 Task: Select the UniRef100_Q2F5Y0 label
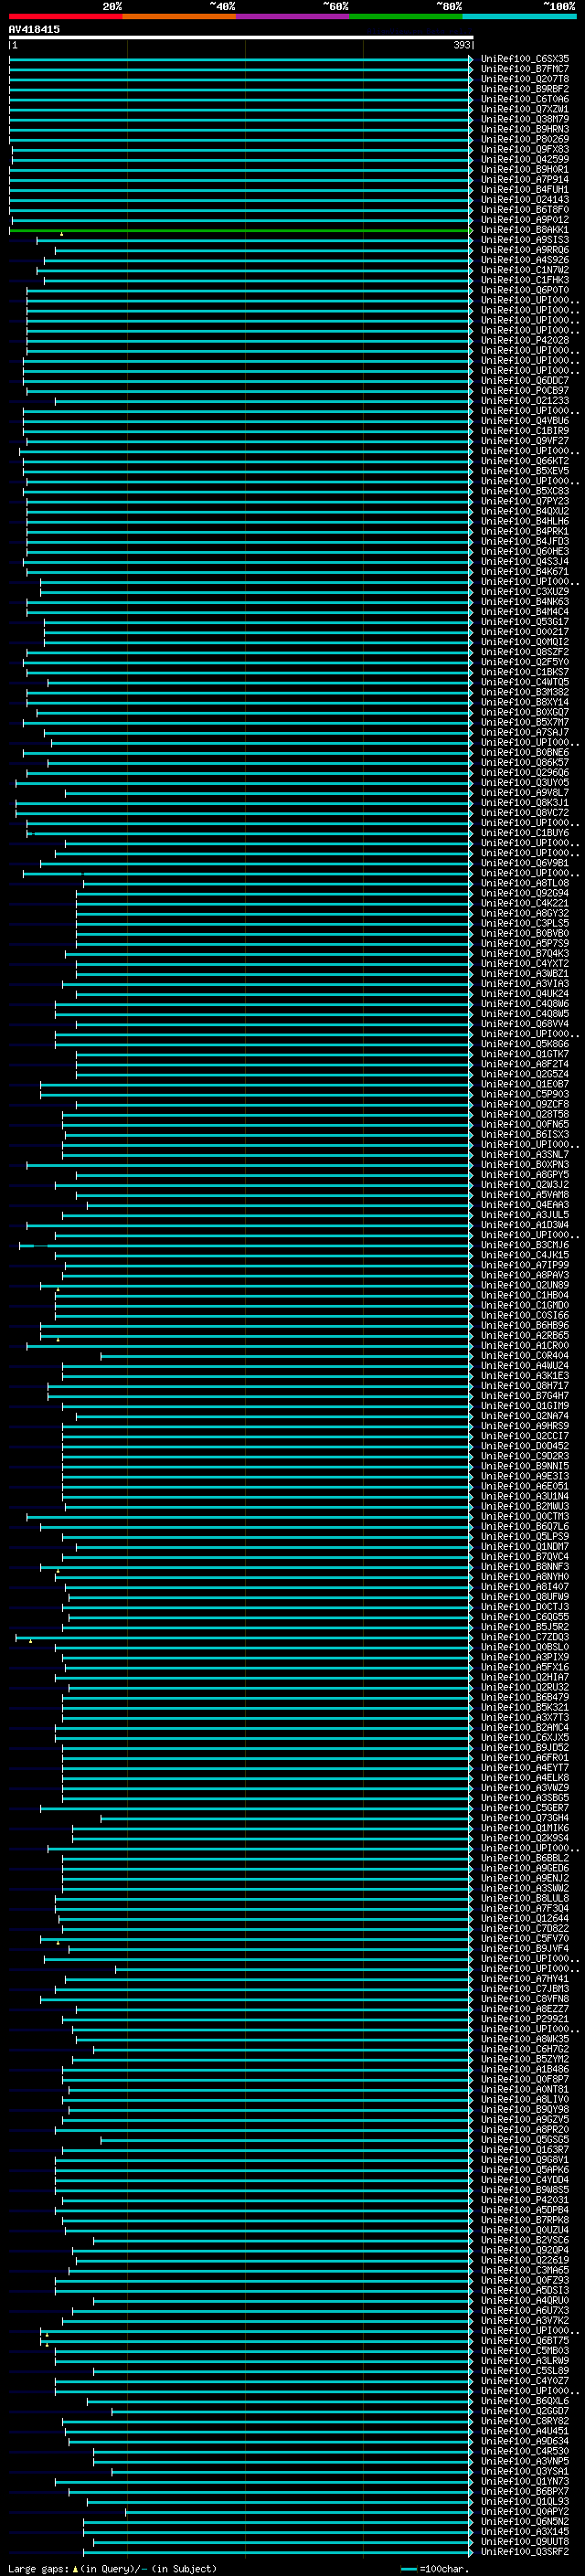click(525, 661)
